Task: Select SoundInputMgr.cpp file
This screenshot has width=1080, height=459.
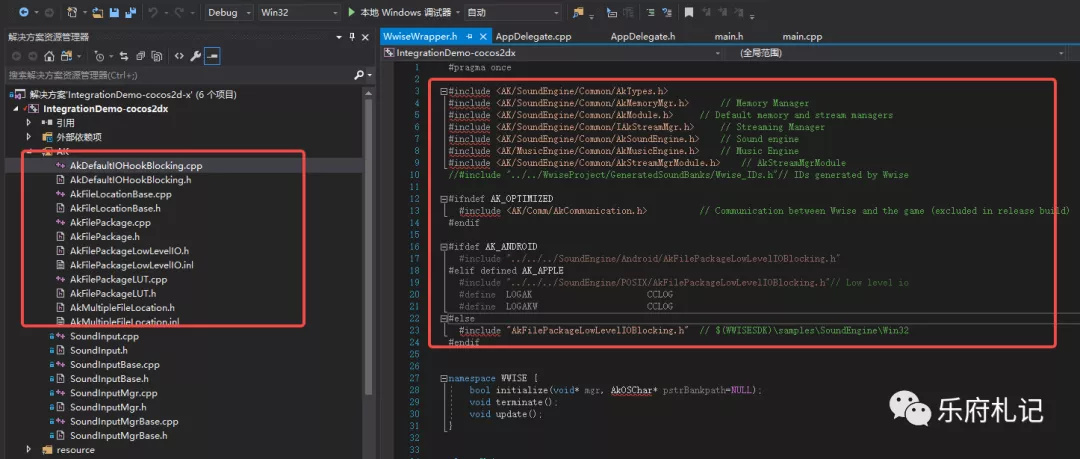Action: pos(114,394)
